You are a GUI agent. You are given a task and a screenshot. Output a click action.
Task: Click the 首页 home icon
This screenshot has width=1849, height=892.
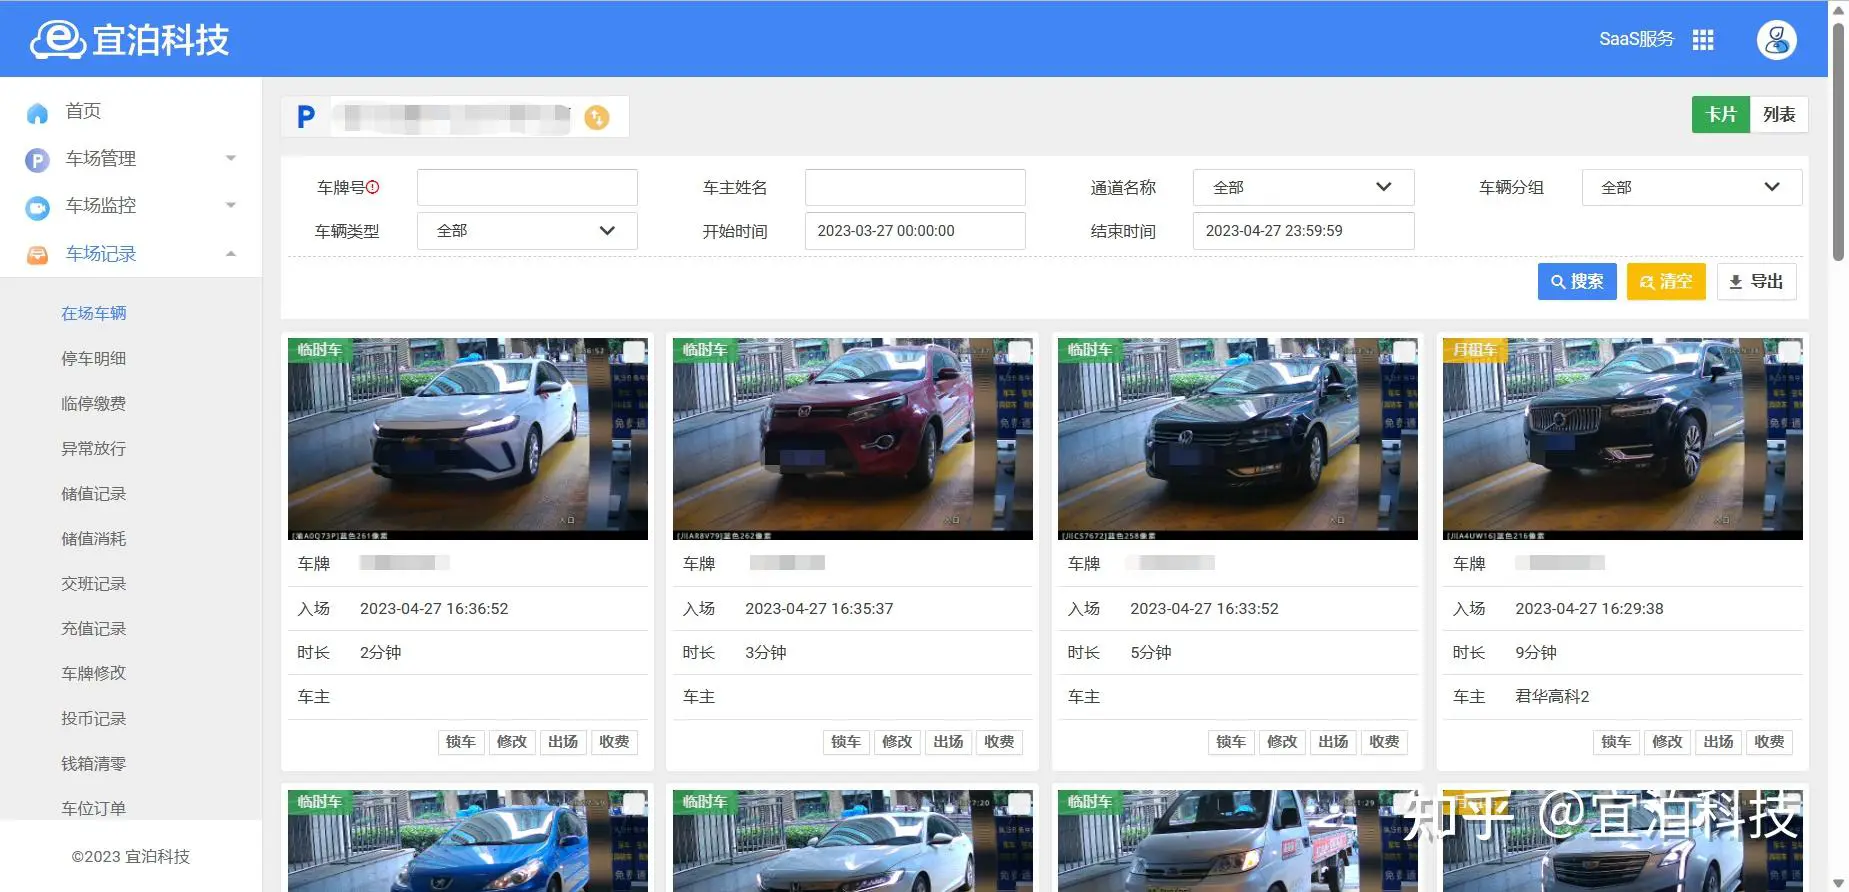point(37,112)
